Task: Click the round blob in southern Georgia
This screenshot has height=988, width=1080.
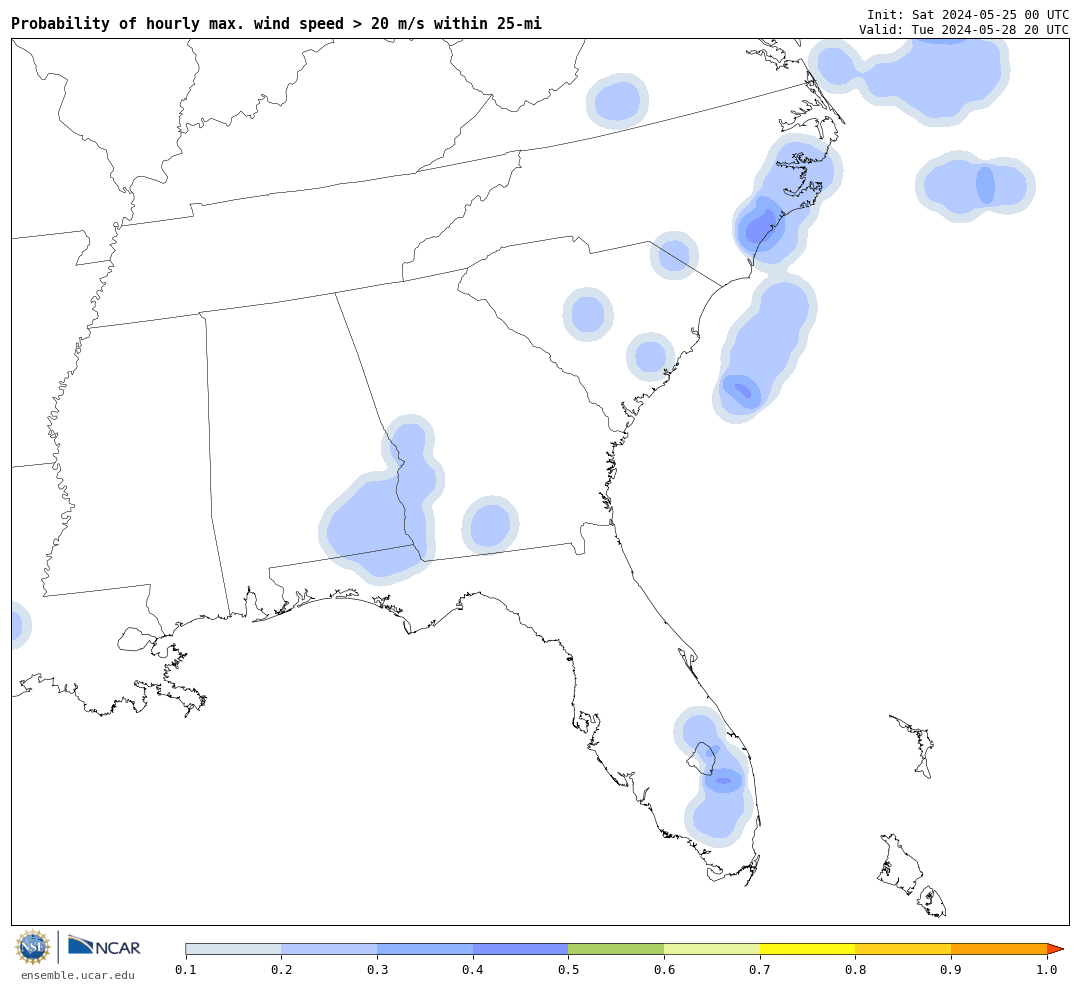Action: [x=490, y=525]
